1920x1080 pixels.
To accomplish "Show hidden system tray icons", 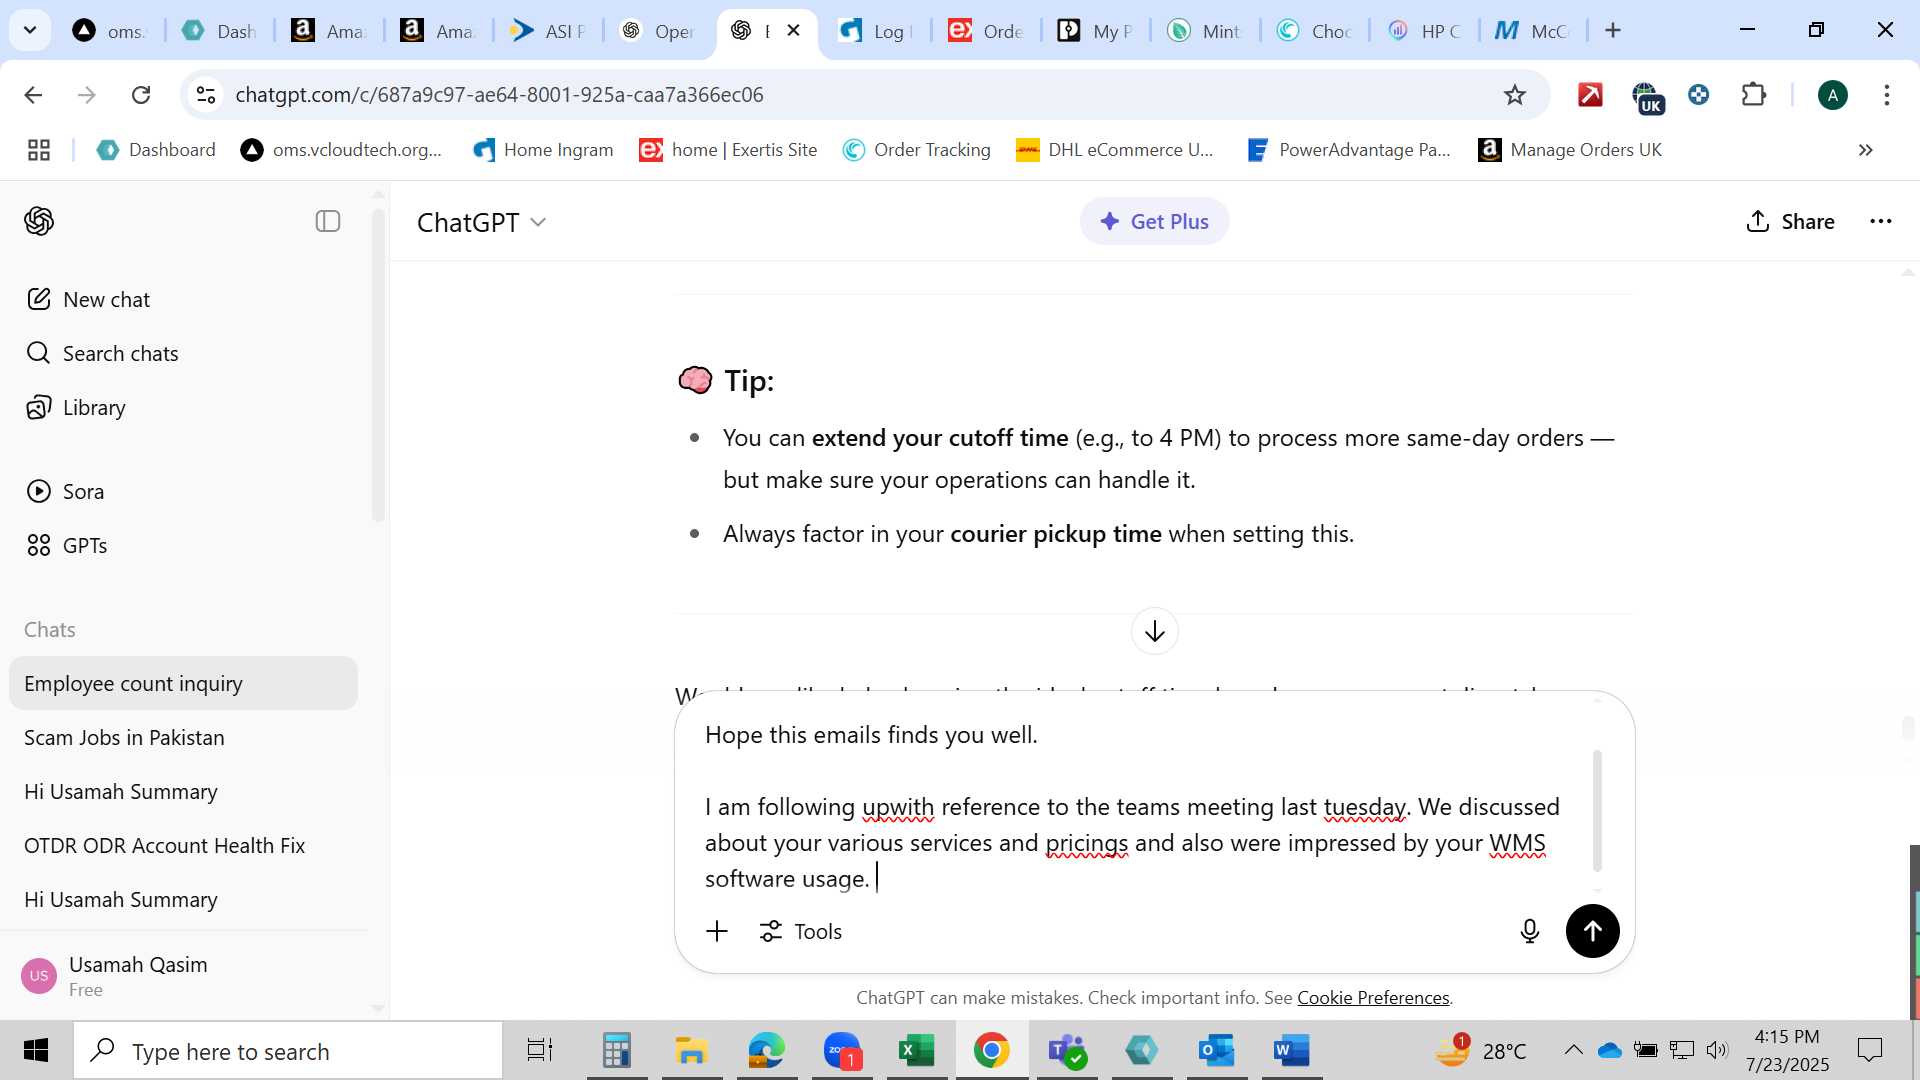I will click(x=1573, y=1050).
